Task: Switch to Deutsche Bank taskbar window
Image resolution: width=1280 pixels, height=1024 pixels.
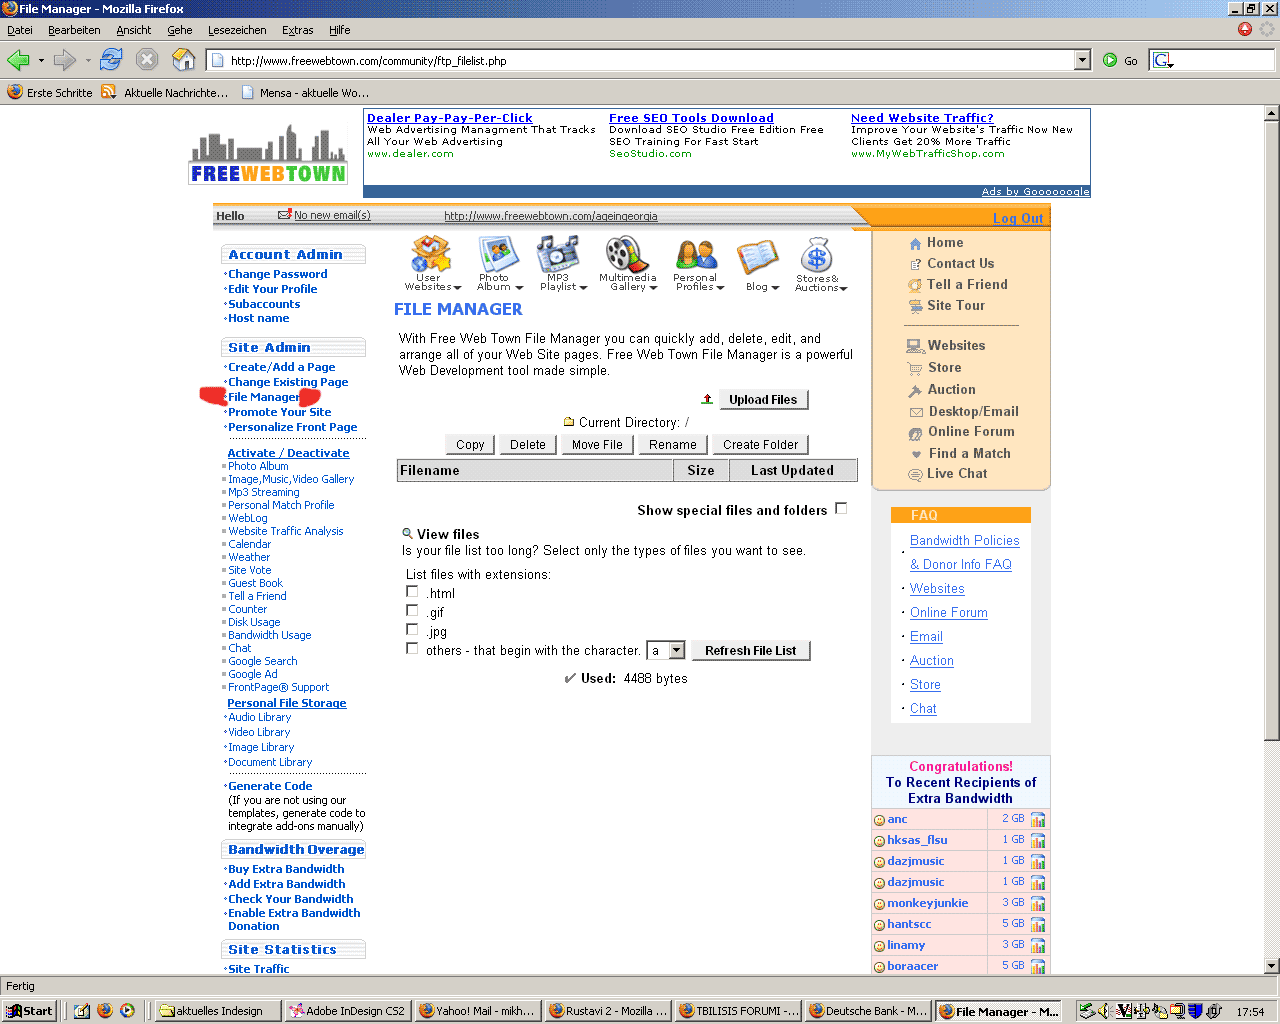Action: 867,1011
